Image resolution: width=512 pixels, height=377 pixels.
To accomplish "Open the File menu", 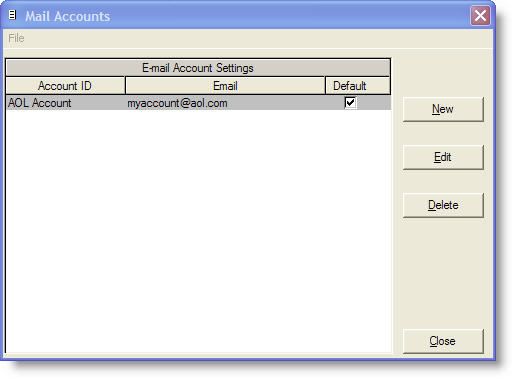I will (x=16, y=38).
